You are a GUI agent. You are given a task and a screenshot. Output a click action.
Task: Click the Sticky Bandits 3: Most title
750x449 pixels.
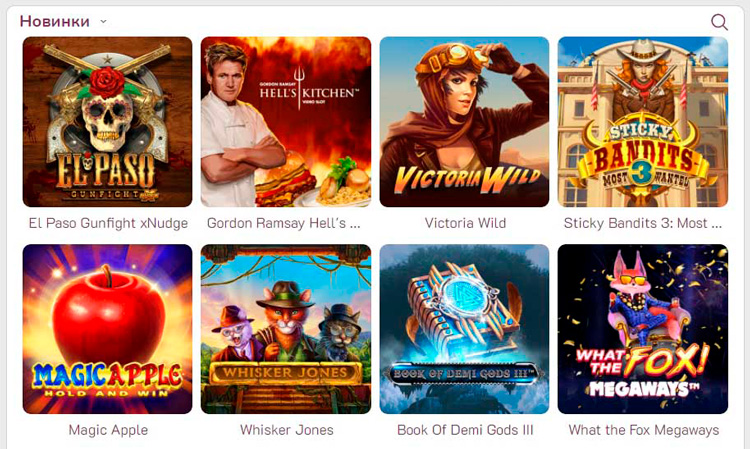[643, 223]
